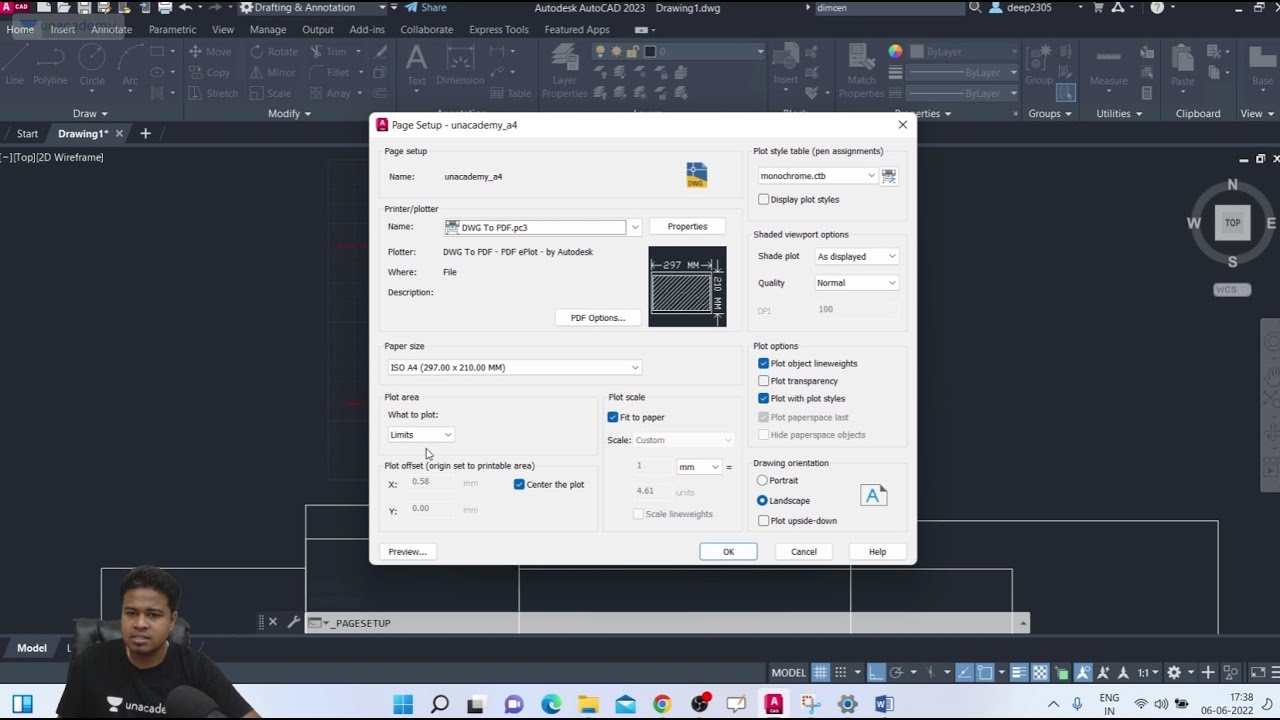The image size is (1280, 720).
Task: Click OK in Page Setup dialog
Action: [728, 552]
